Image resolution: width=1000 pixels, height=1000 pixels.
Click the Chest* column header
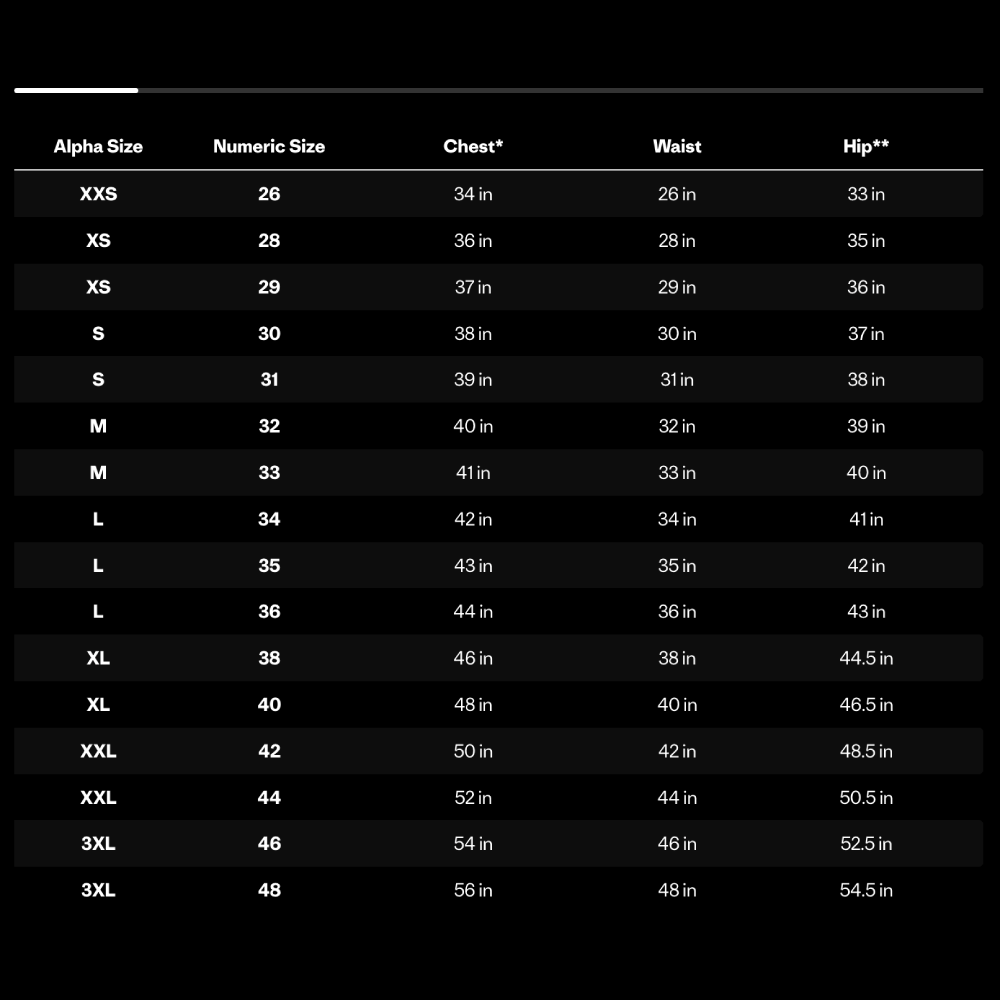(473, 147)
